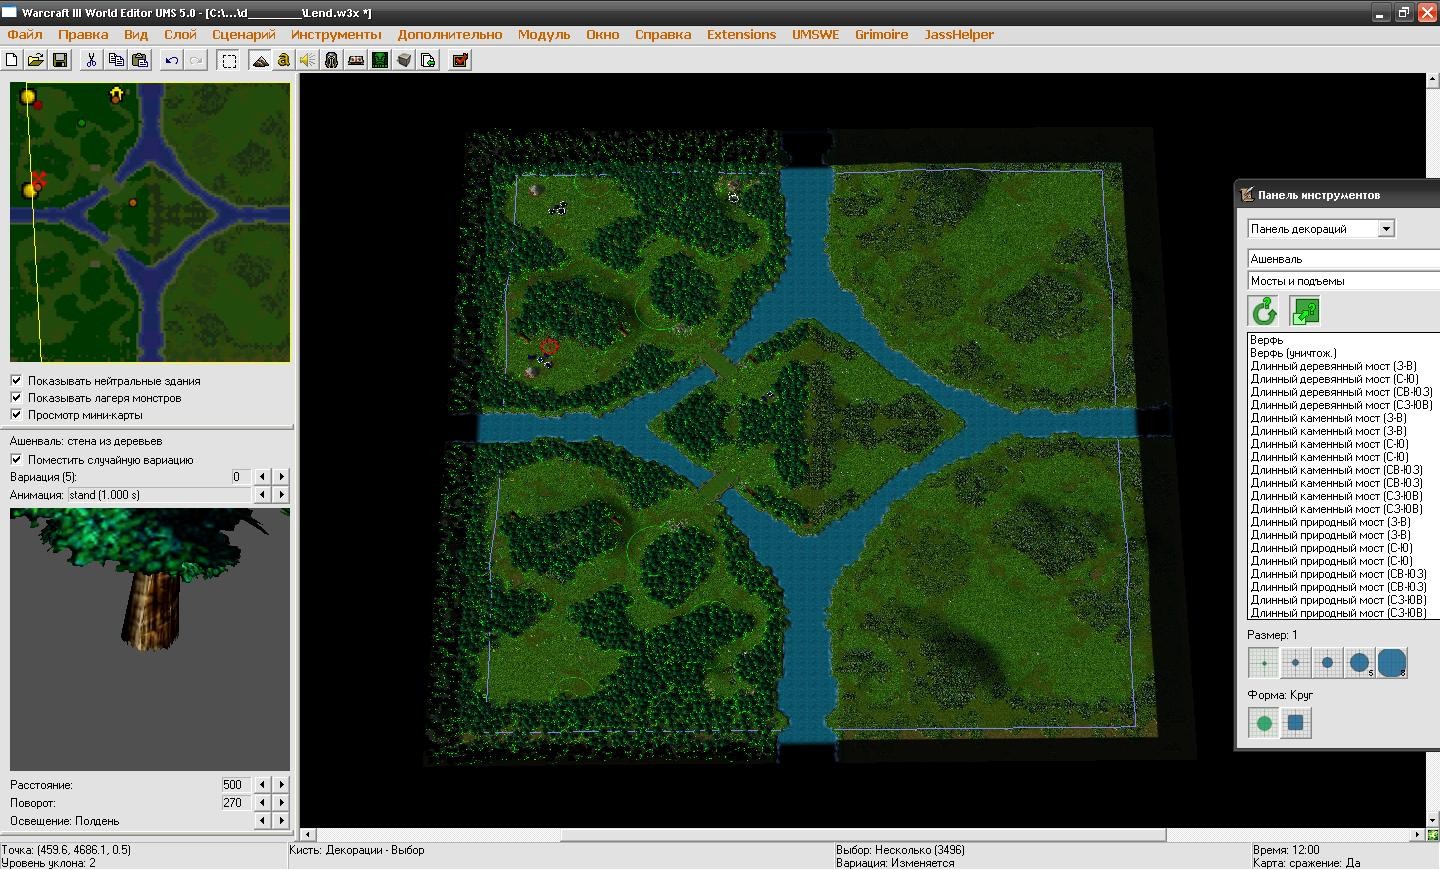This screenshot has height=870, width=1440.
Task: Cut selection using the scissors icon
Action: pos(91,60)
